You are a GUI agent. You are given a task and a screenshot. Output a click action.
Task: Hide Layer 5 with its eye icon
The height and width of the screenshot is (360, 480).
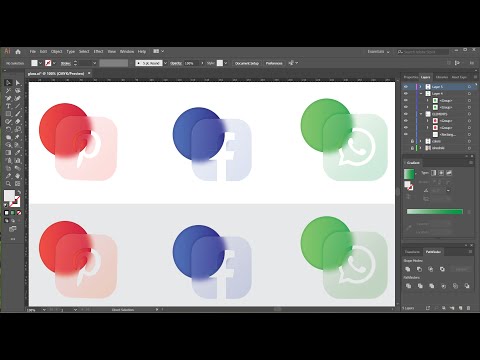(406, 87)
